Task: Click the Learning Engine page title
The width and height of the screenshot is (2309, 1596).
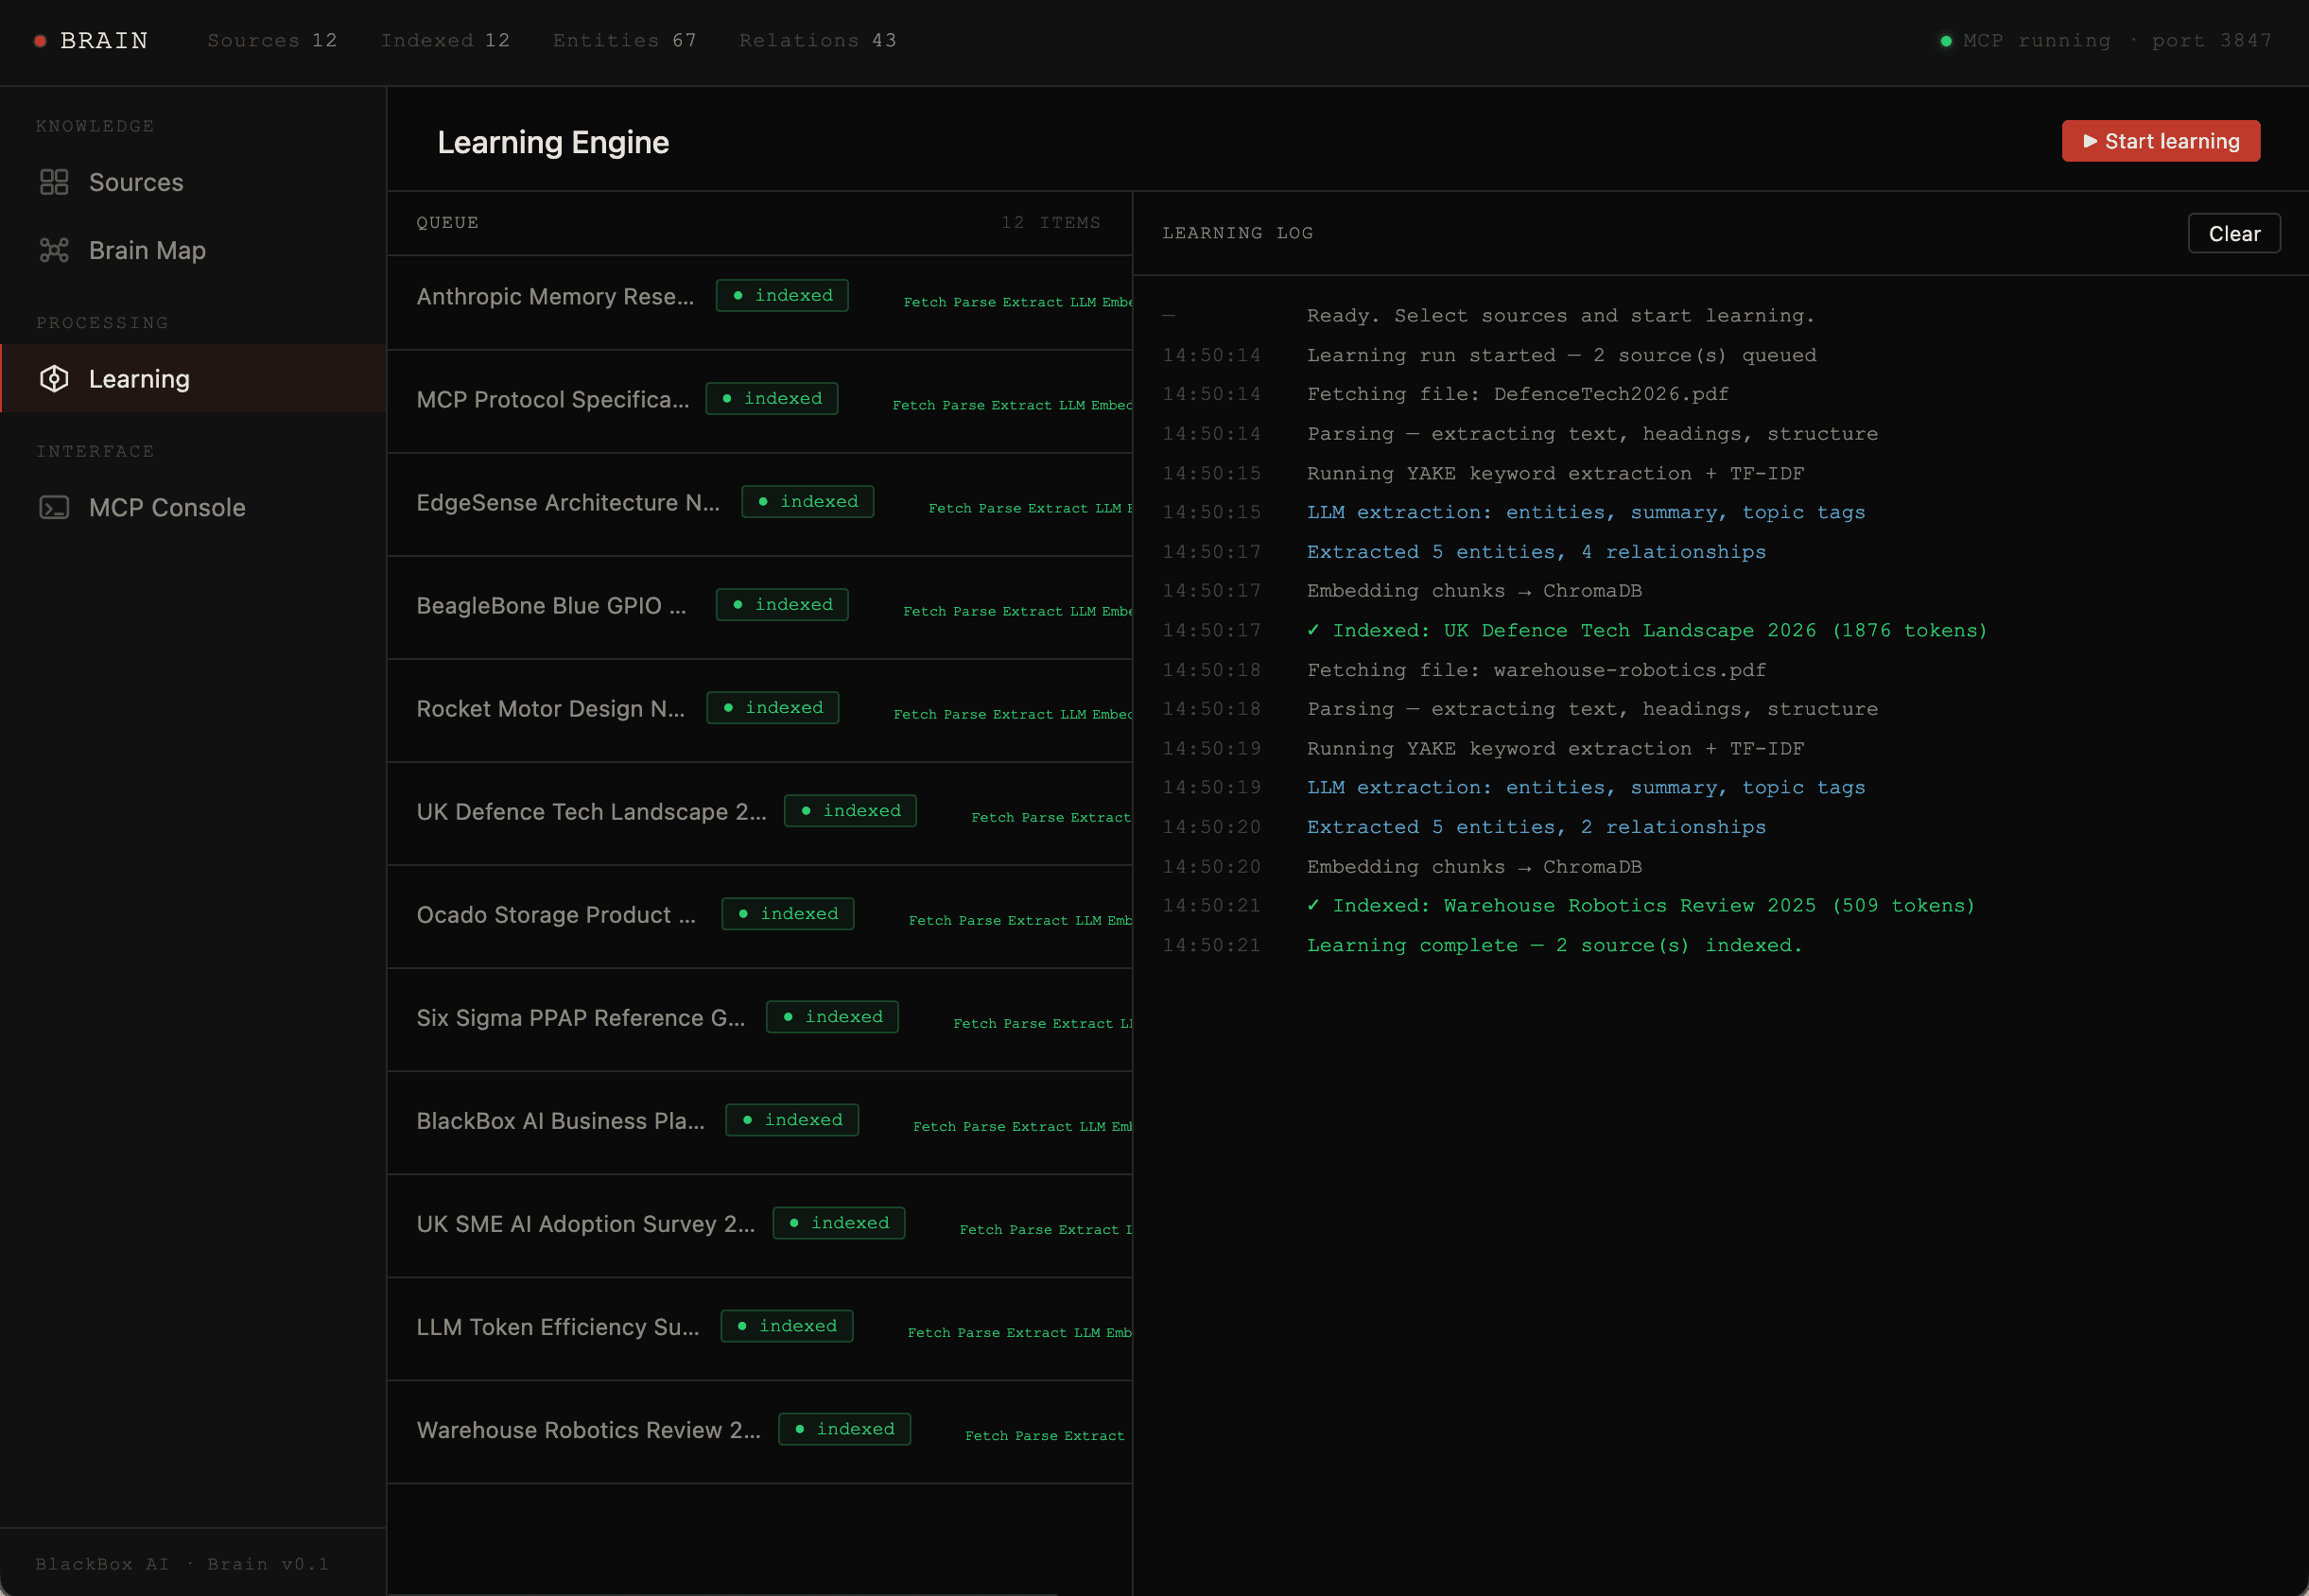Action: pos(553,142)
